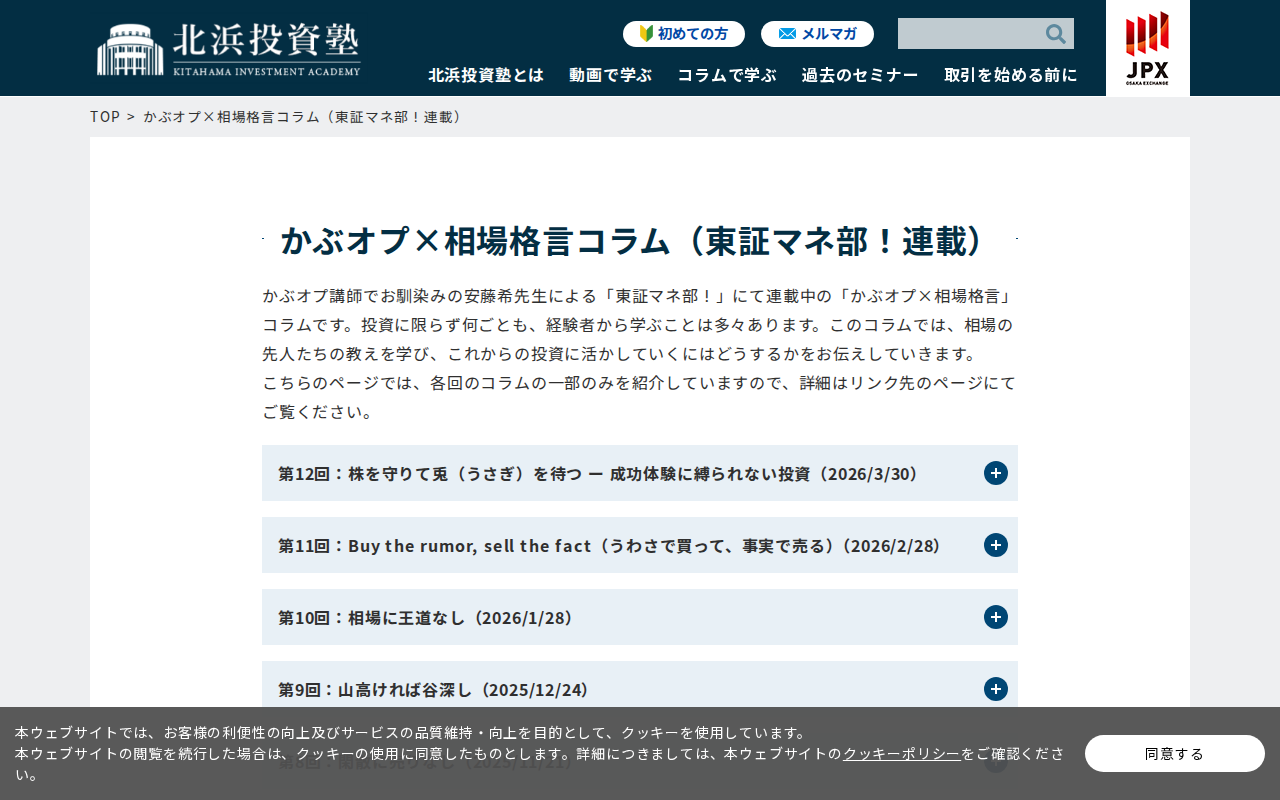The image size is (1280, 800).
Task: Click the 同意する cookie consent button
Action: click(x=1175, y=753)
